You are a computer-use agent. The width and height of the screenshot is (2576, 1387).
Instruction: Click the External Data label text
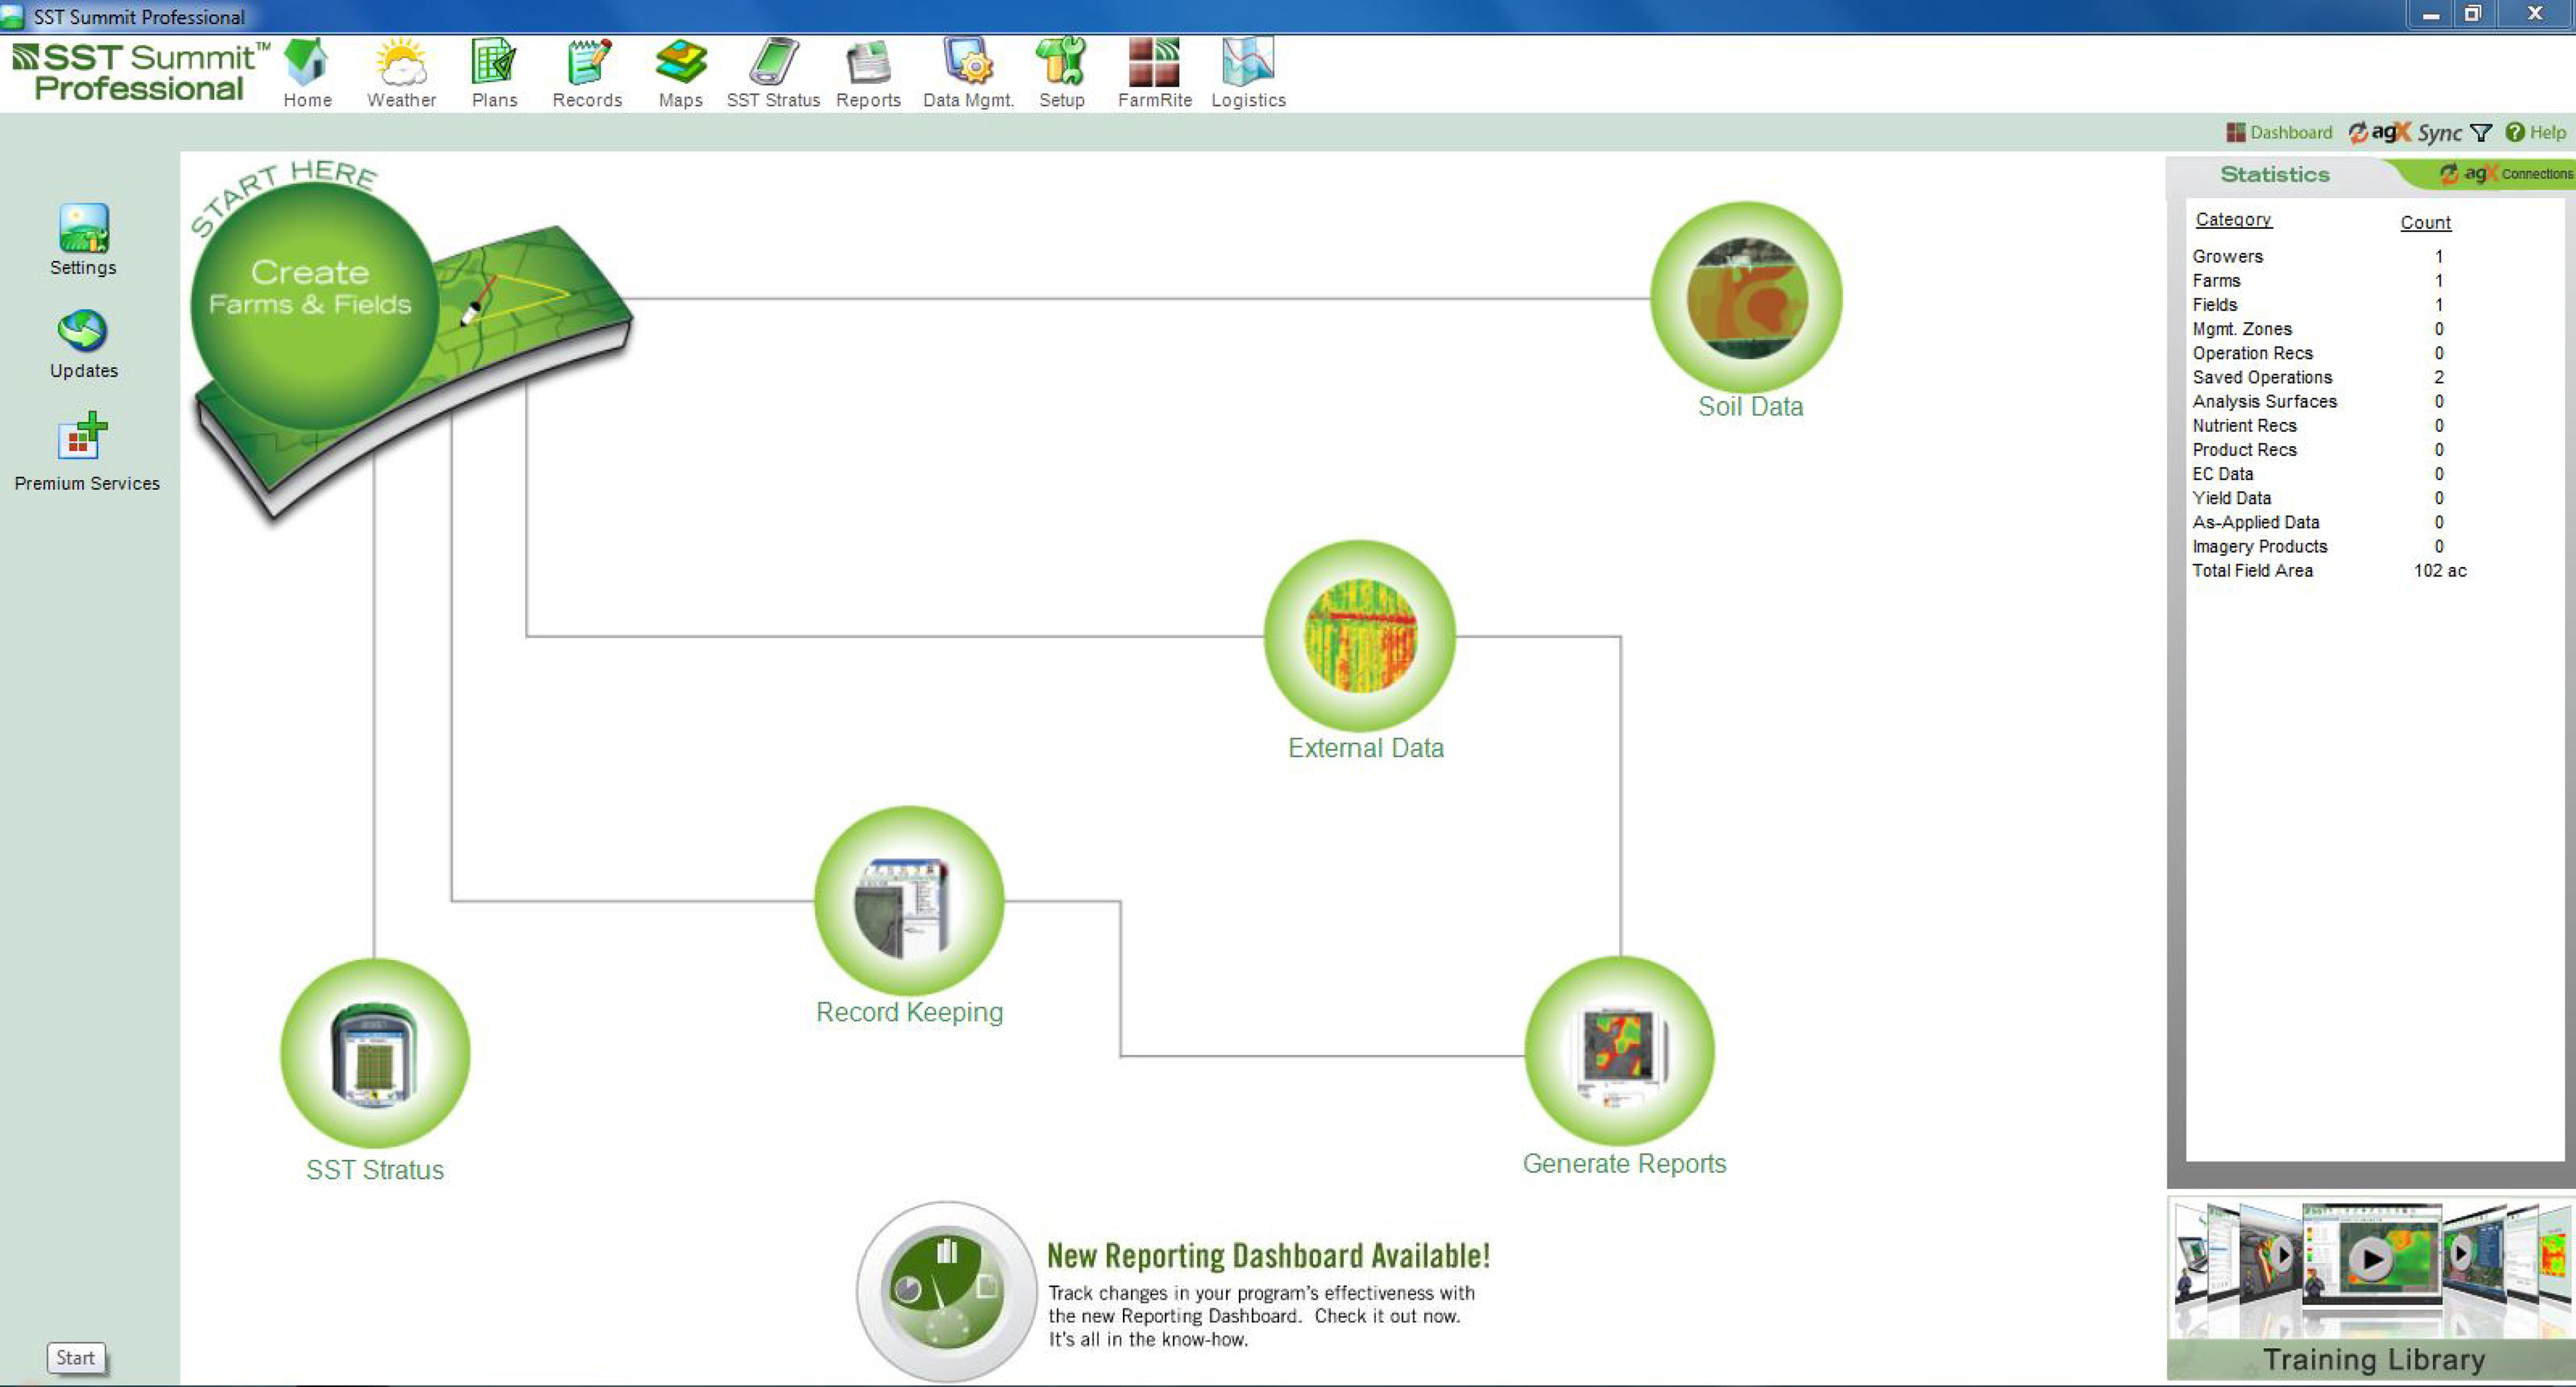[1365, 747]
